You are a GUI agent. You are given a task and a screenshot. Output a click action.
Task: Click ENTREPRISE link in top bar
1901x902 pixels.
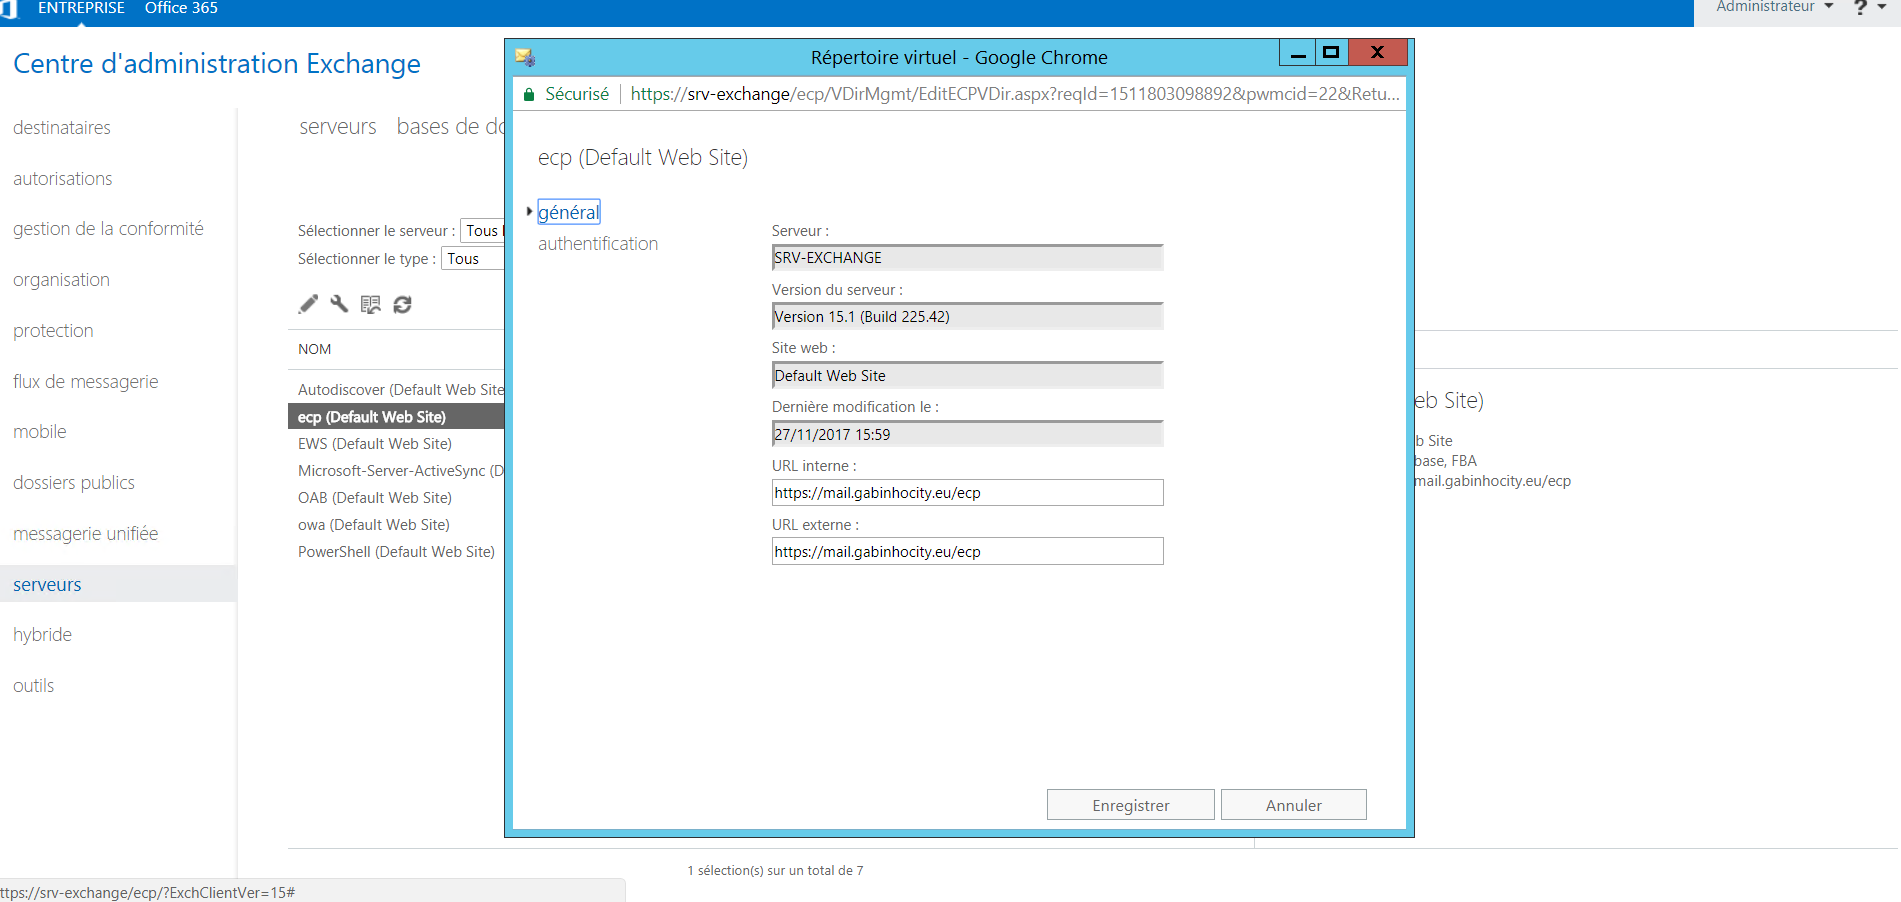[x=81, y=8]
